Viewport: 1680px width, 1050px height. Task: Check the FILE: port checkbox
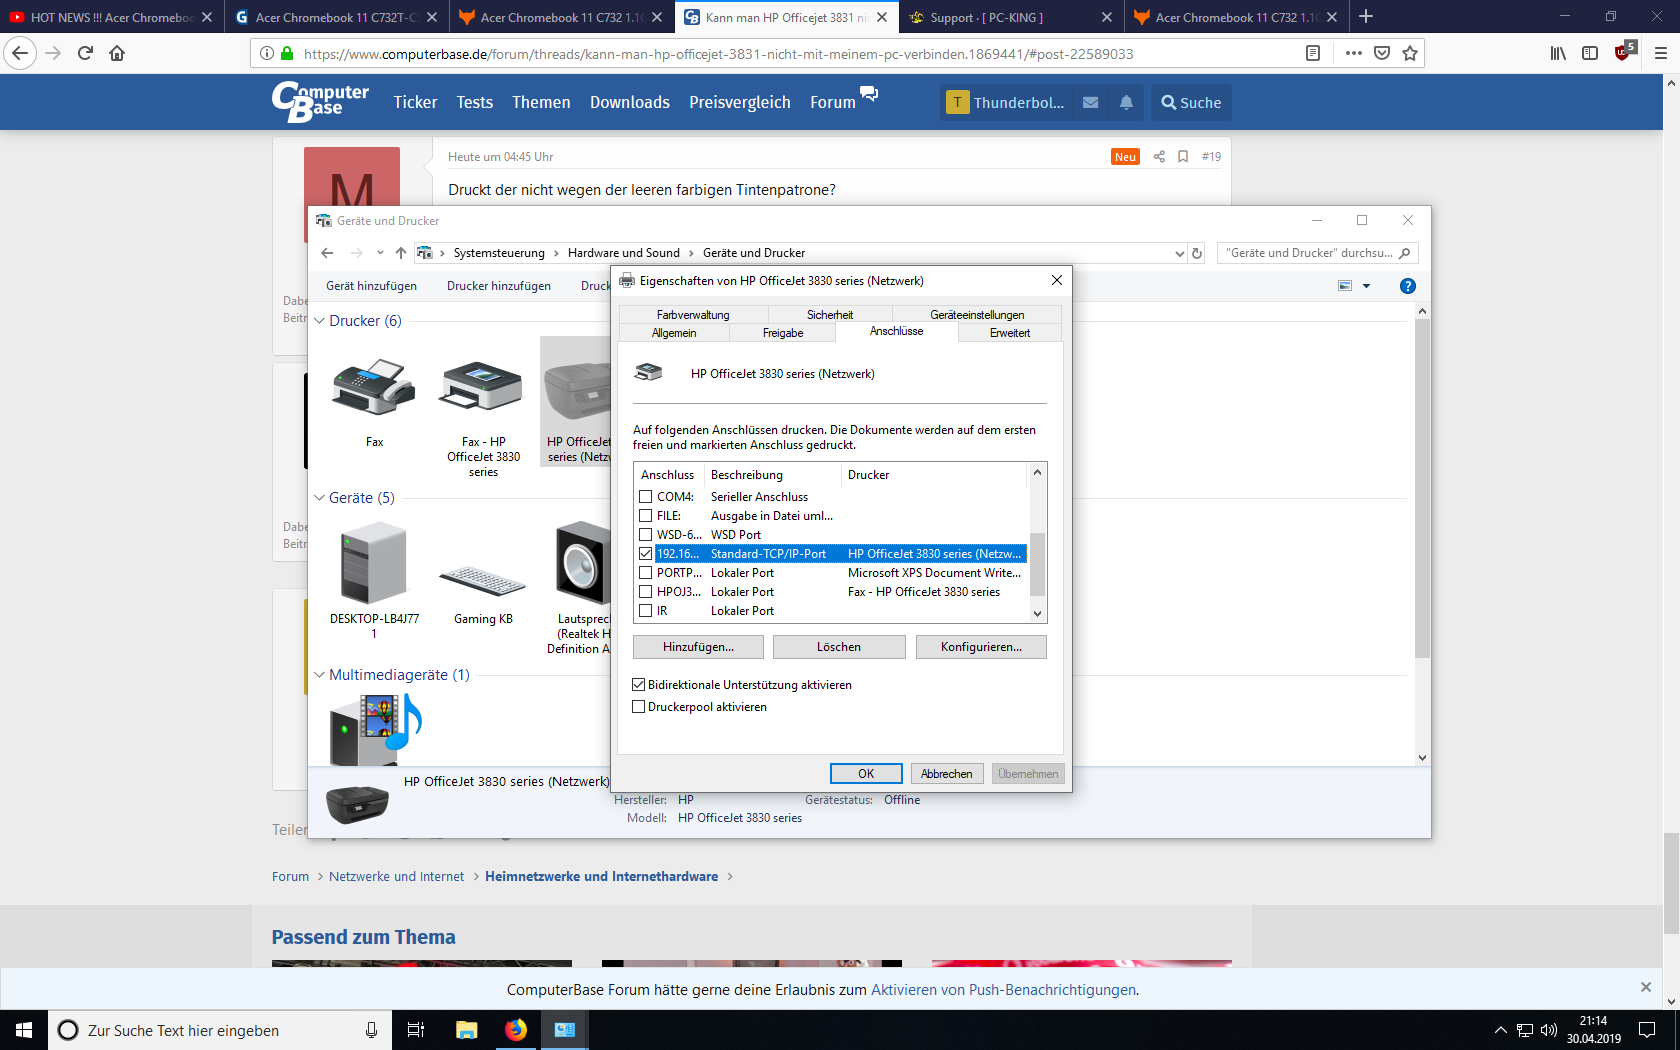tap(646, 516)
